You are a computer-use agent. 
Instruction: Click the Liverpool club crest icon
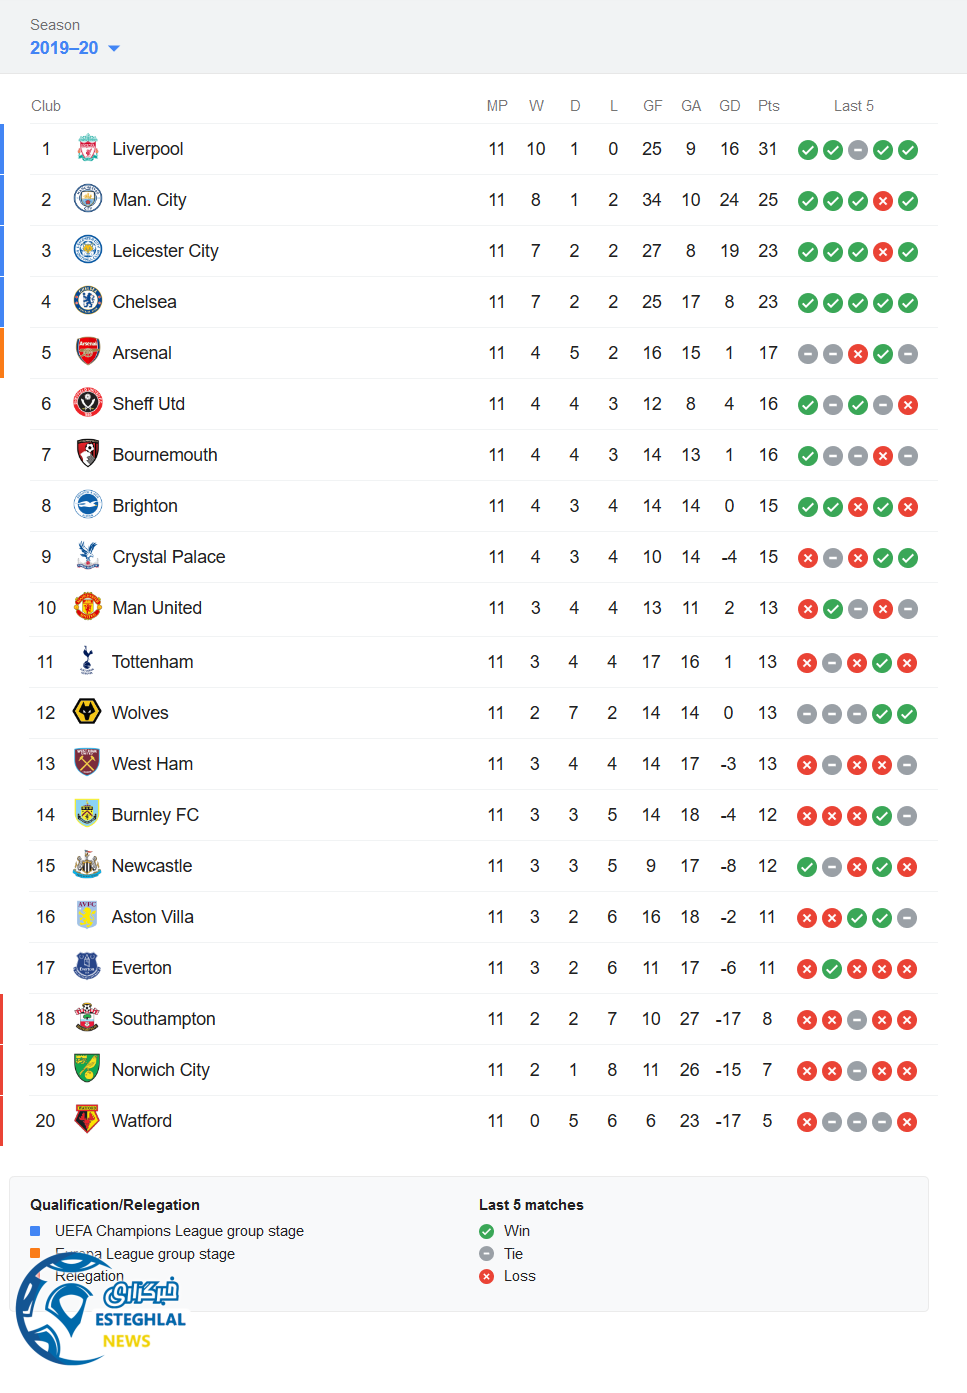(88, 149)
